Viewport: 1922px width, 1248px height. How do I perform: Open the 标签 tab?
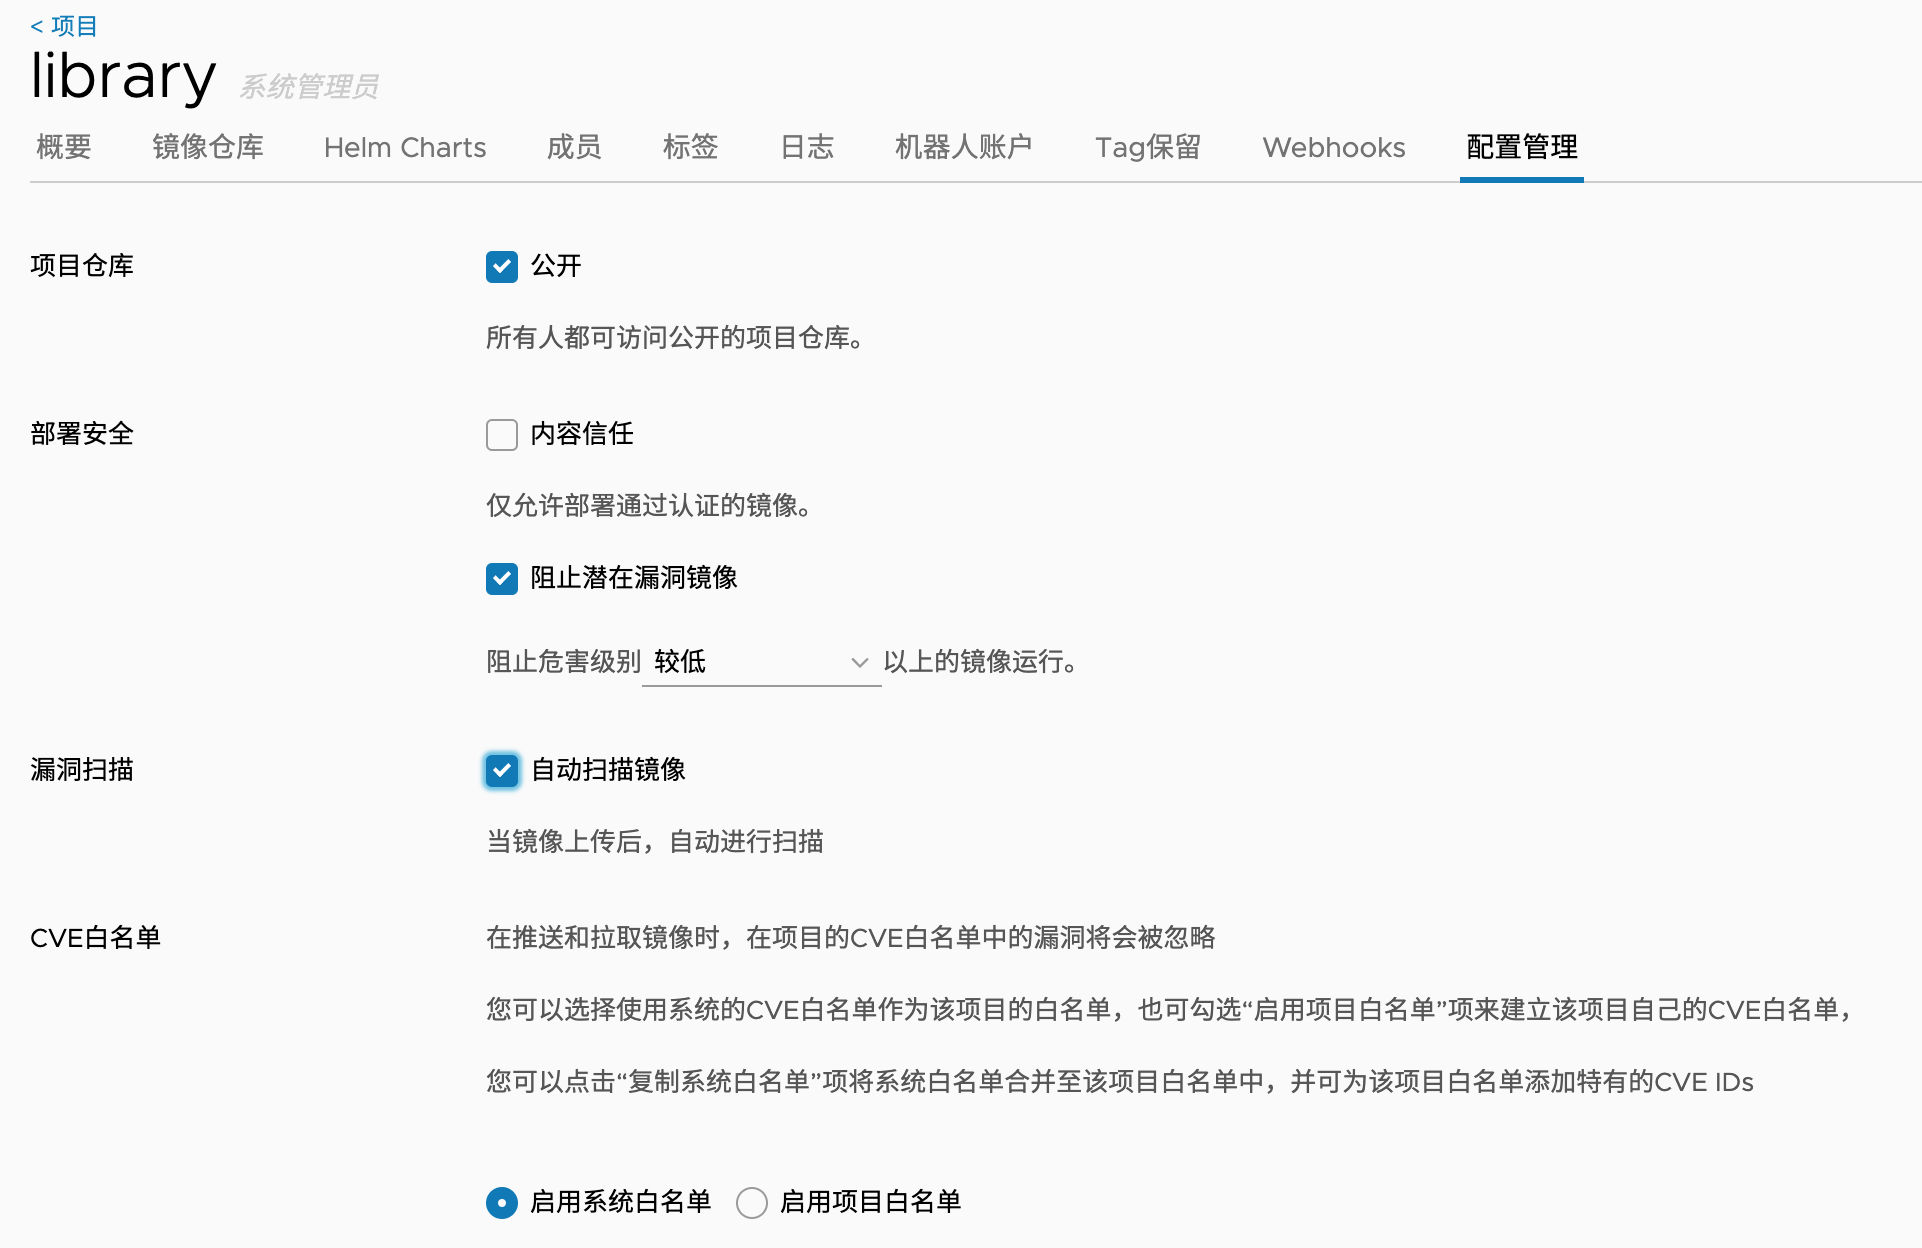click(x=690, y=147)
